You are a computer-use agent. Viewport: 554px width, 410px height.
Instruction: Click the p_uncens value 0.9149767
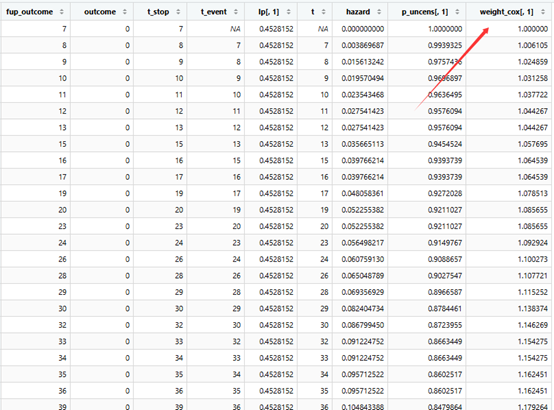[x=445, y=243]
